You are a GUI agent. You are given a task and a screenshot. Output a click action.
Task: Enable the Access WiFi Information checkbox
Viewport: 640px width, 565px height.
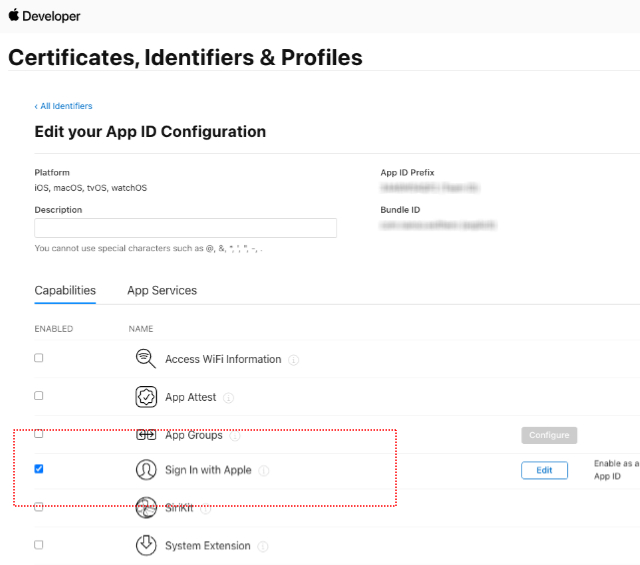click(x=39, y=358)
